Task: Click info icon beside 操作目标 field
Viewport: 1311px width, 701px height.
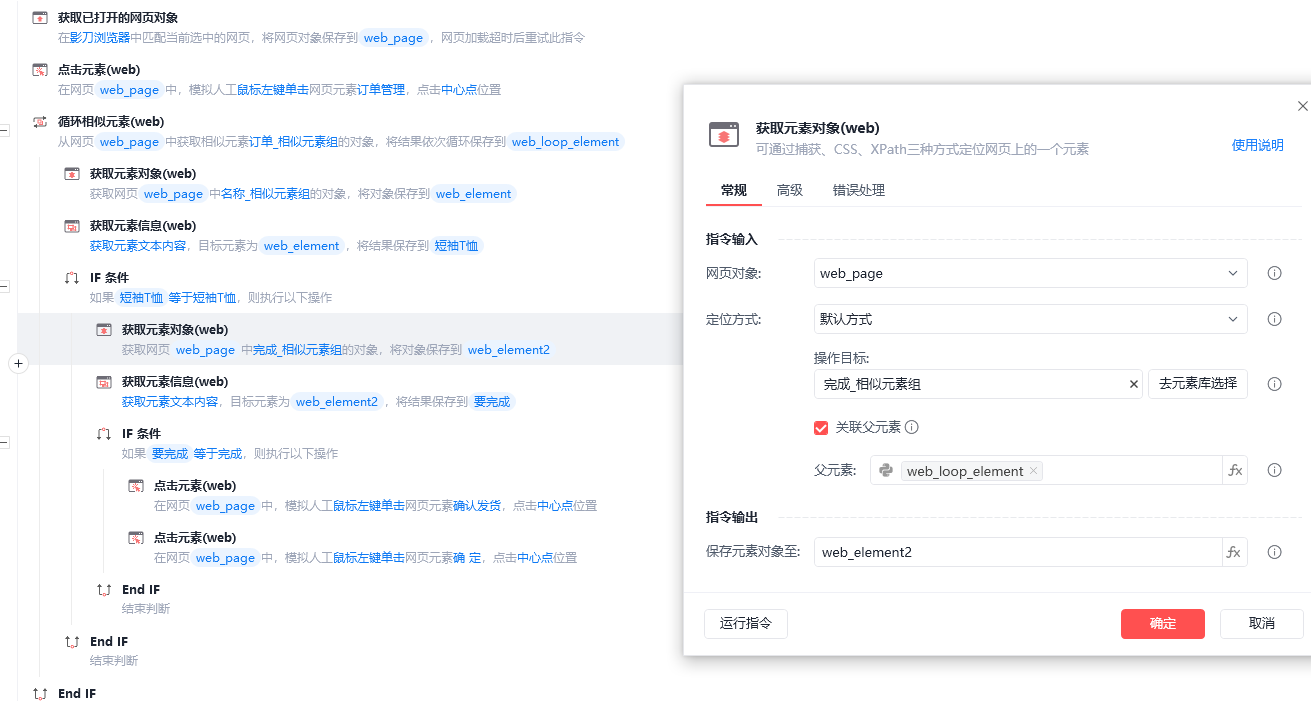Action: point(1275,384)
